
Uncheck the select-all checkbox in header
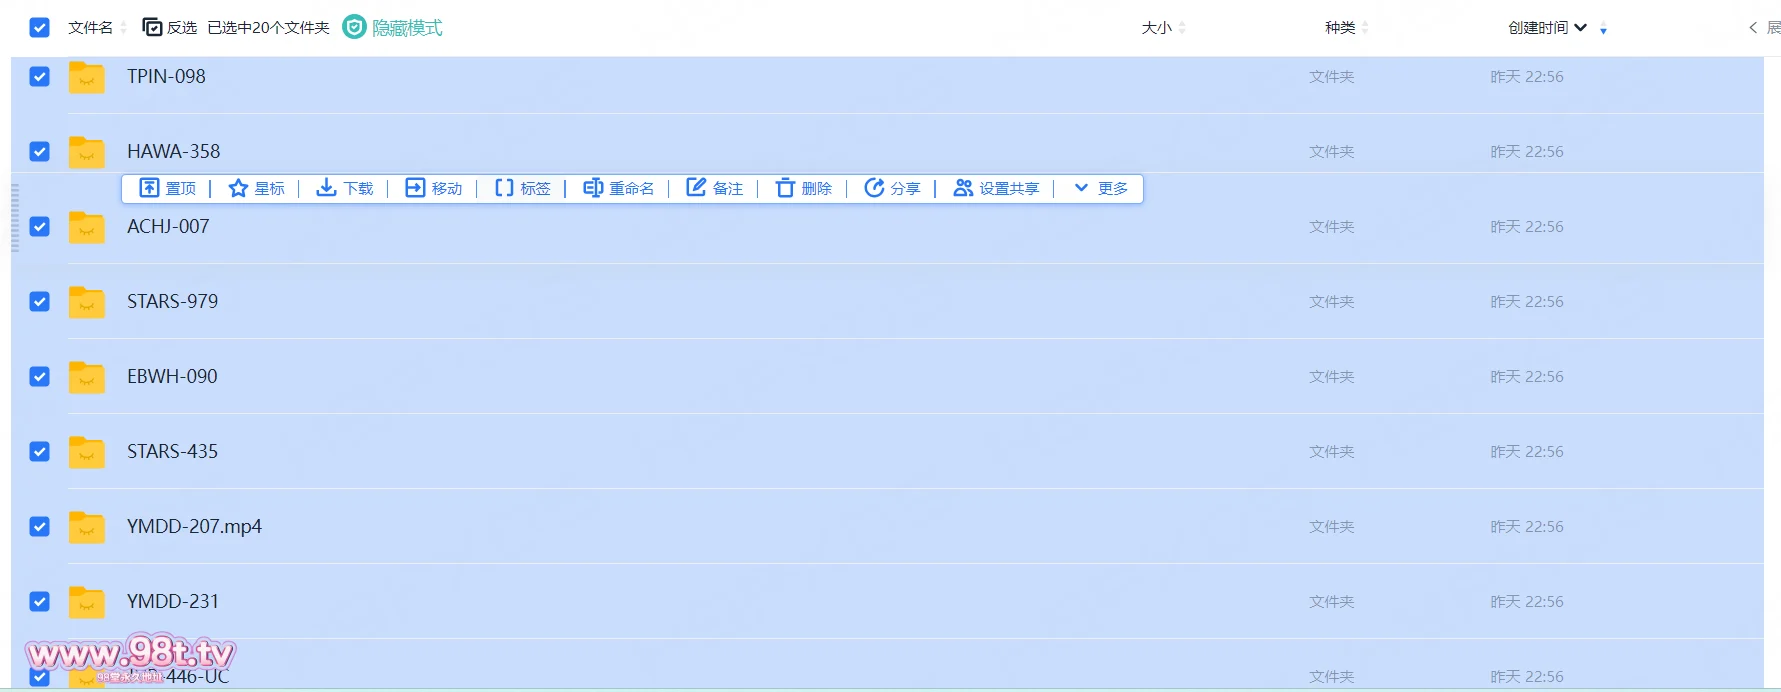(x=40, y=28)
